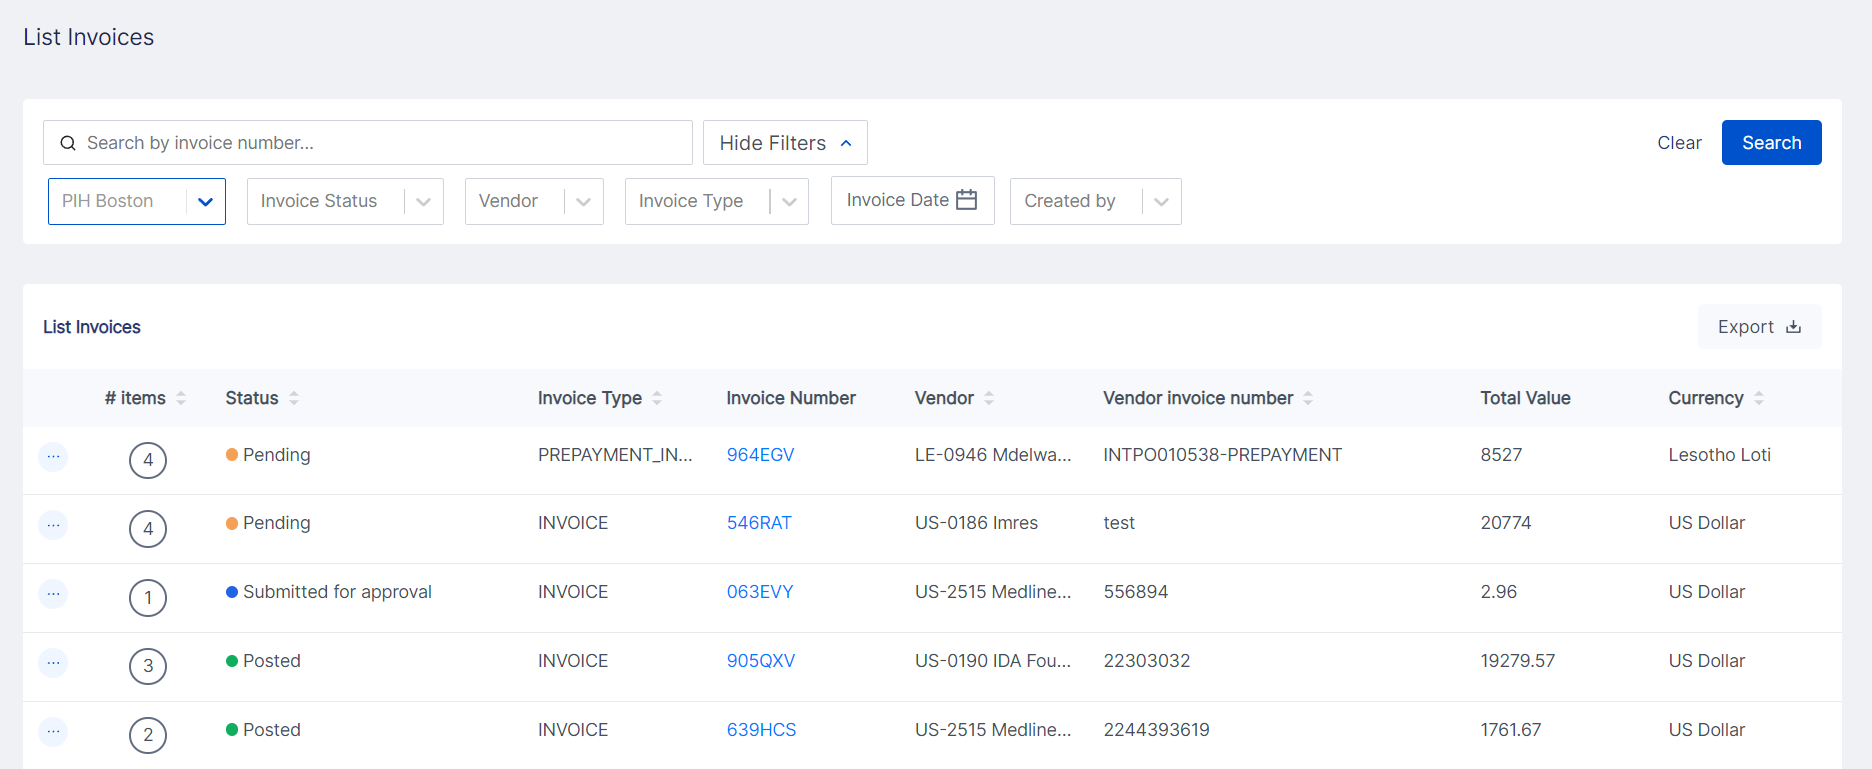The image size is (1872, 769).
Task: Click the download icon on Export button
Action: tap(1794, 327)
